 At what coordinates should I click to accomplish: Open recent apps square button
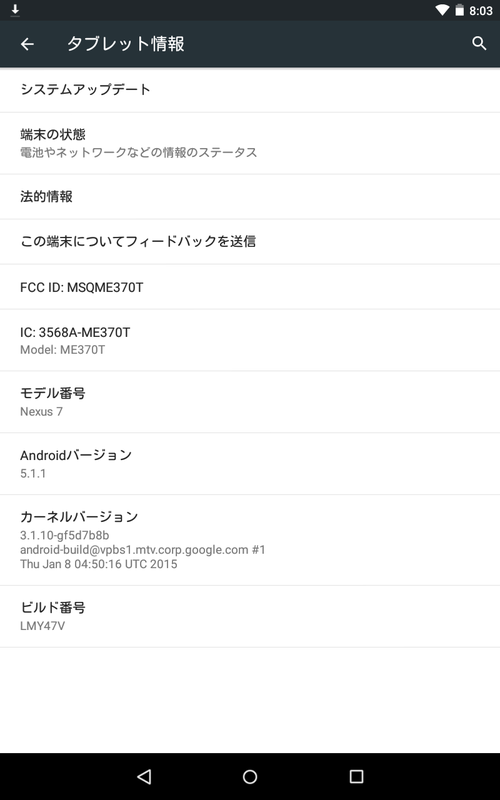pyautogui.click(x=356, y=777)
